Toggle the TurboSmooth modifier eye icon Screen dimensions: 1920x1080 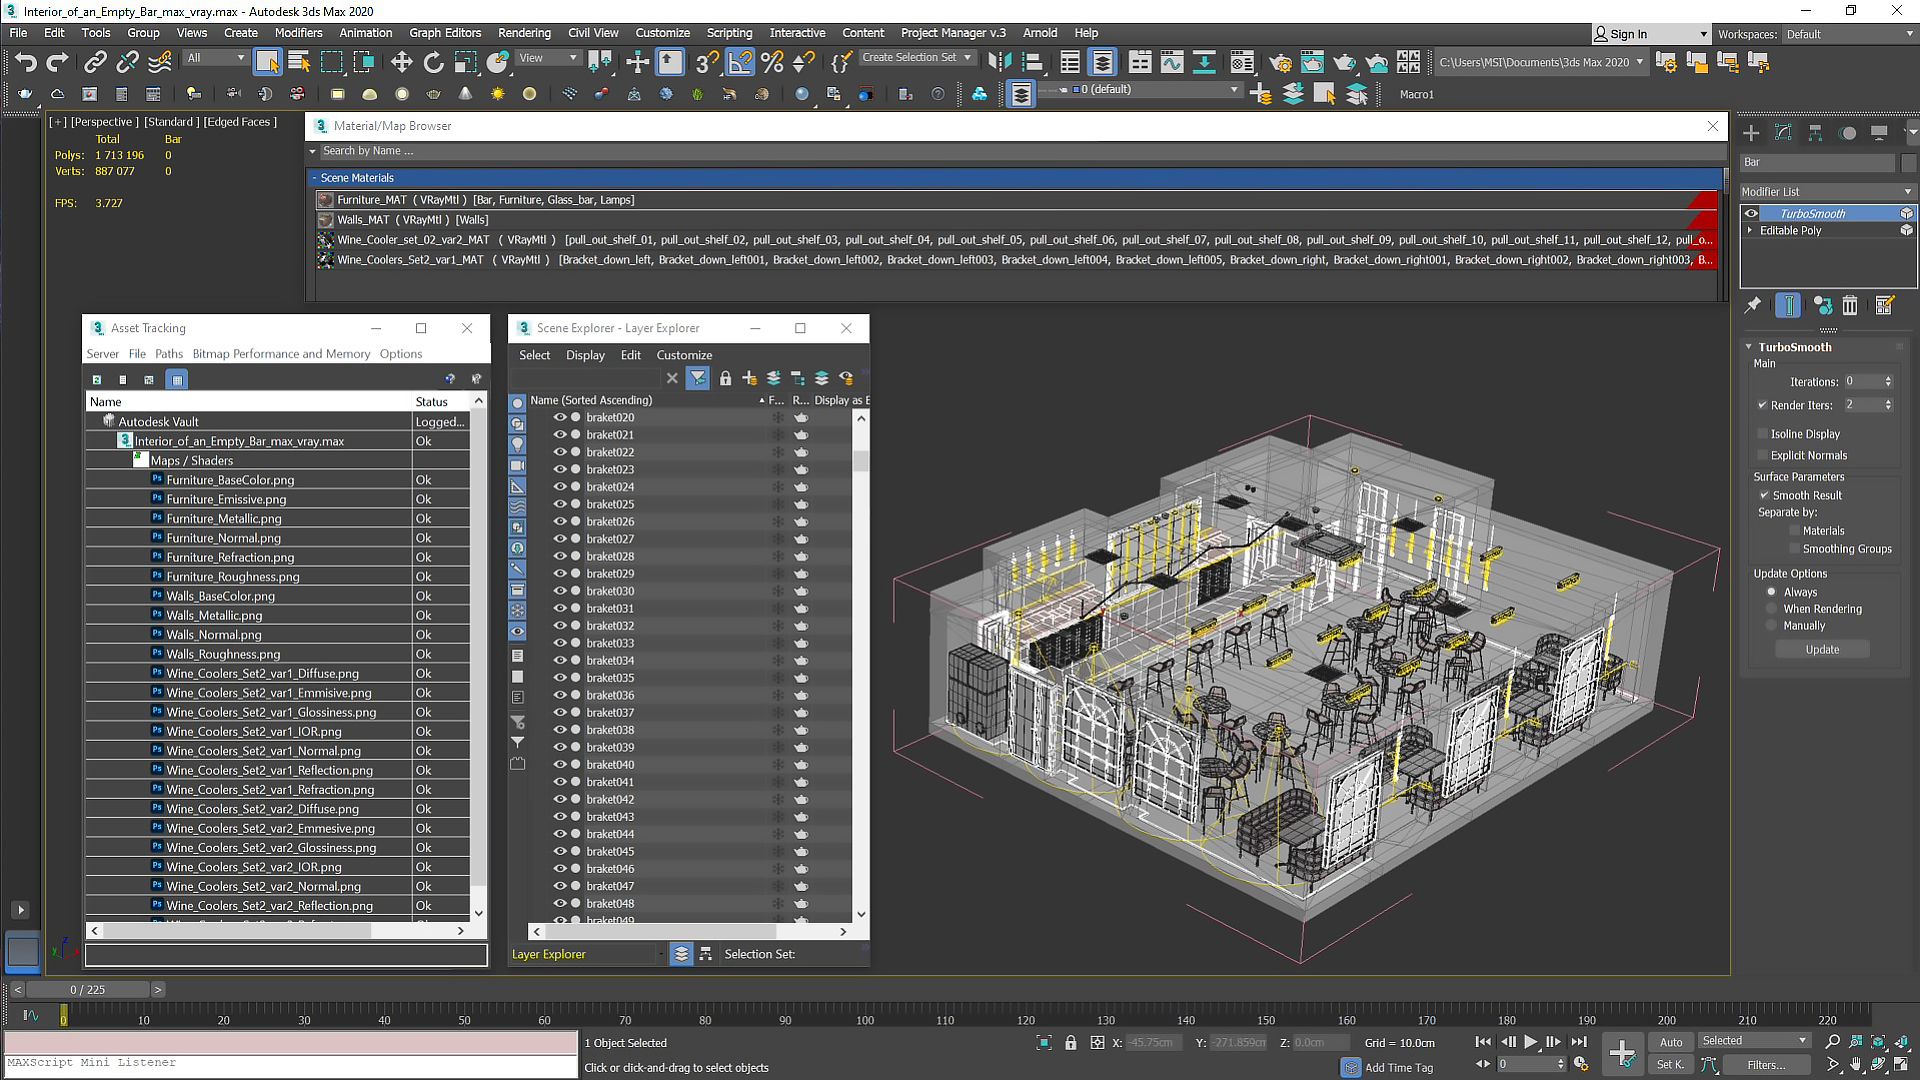coord(1751,214)
